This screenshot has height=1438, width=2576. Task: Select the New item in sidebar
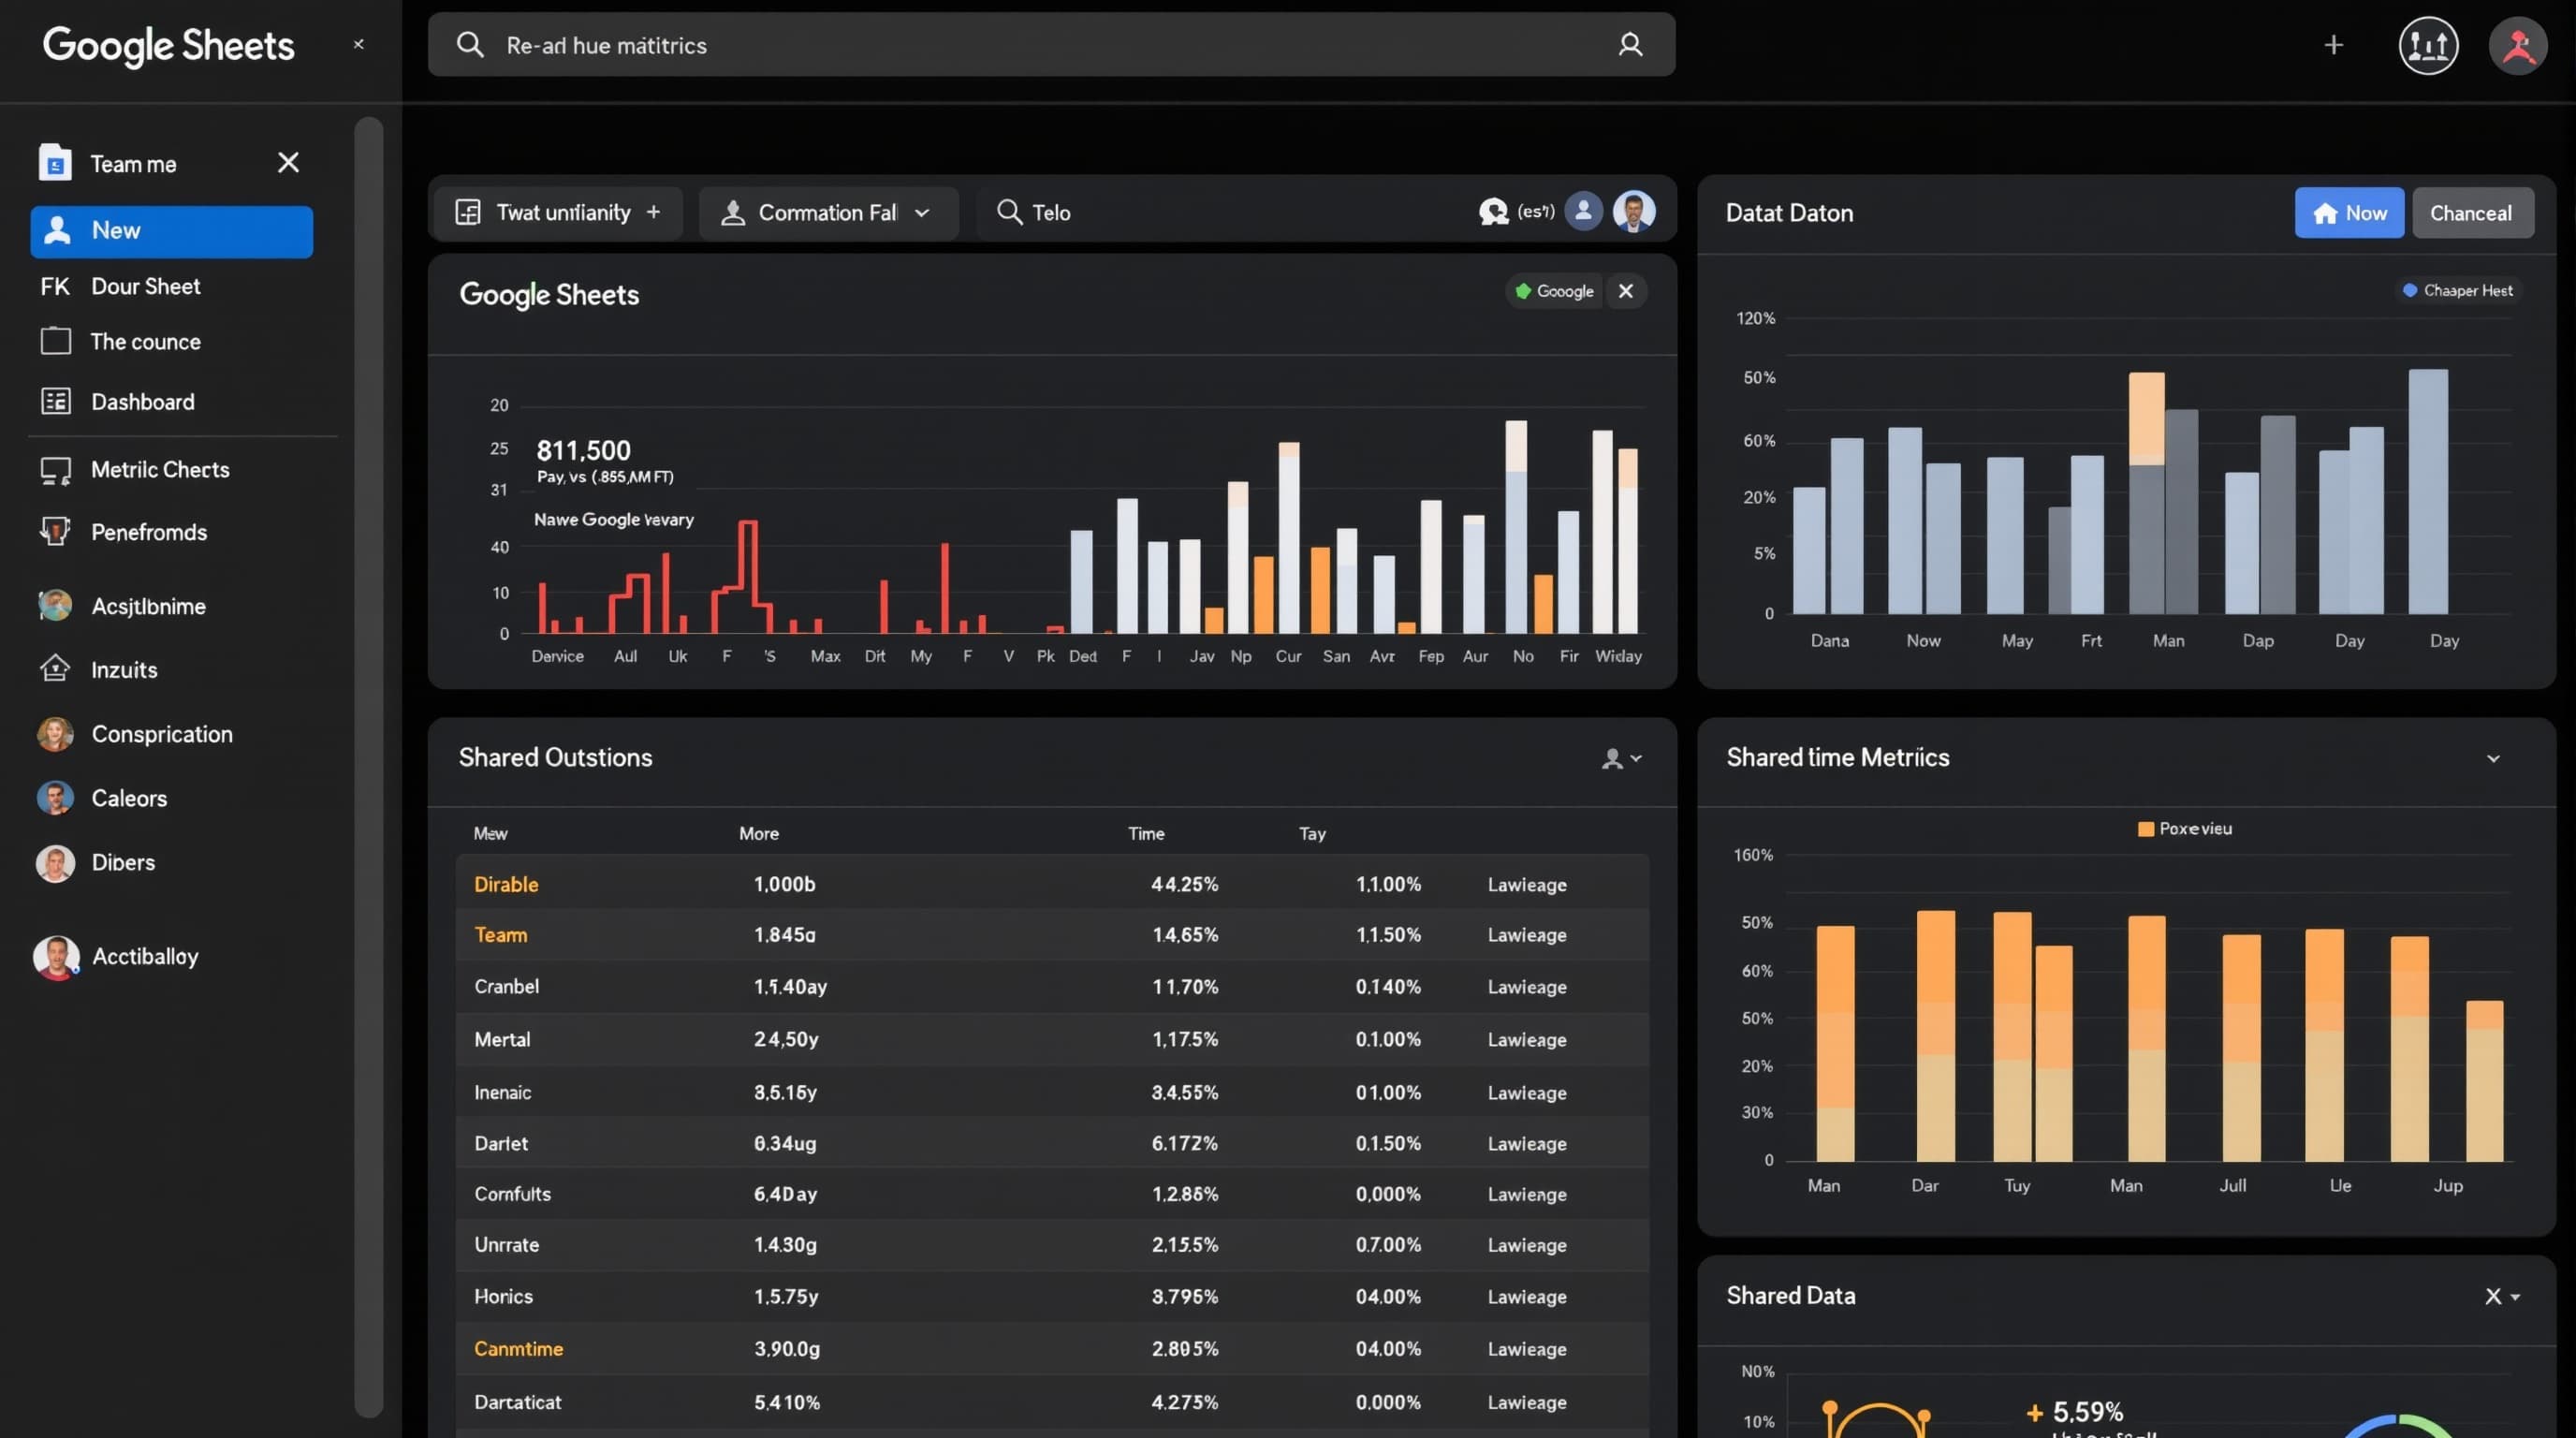[x=171, y=231]
